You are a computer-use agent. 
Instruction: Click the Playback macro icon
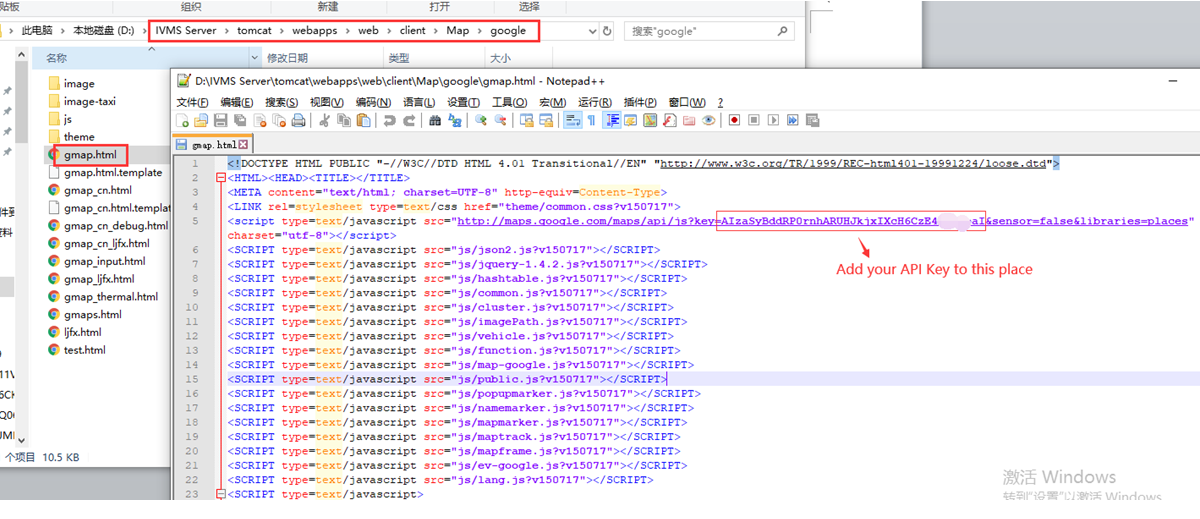coord(773,120)
